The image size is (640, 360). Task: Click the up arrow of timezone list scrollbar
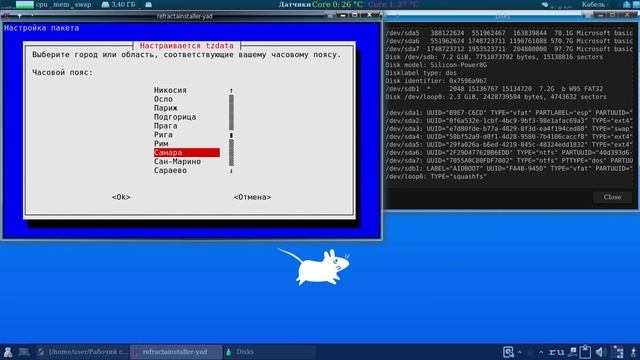pyautogui.click(x=231, y=90)
